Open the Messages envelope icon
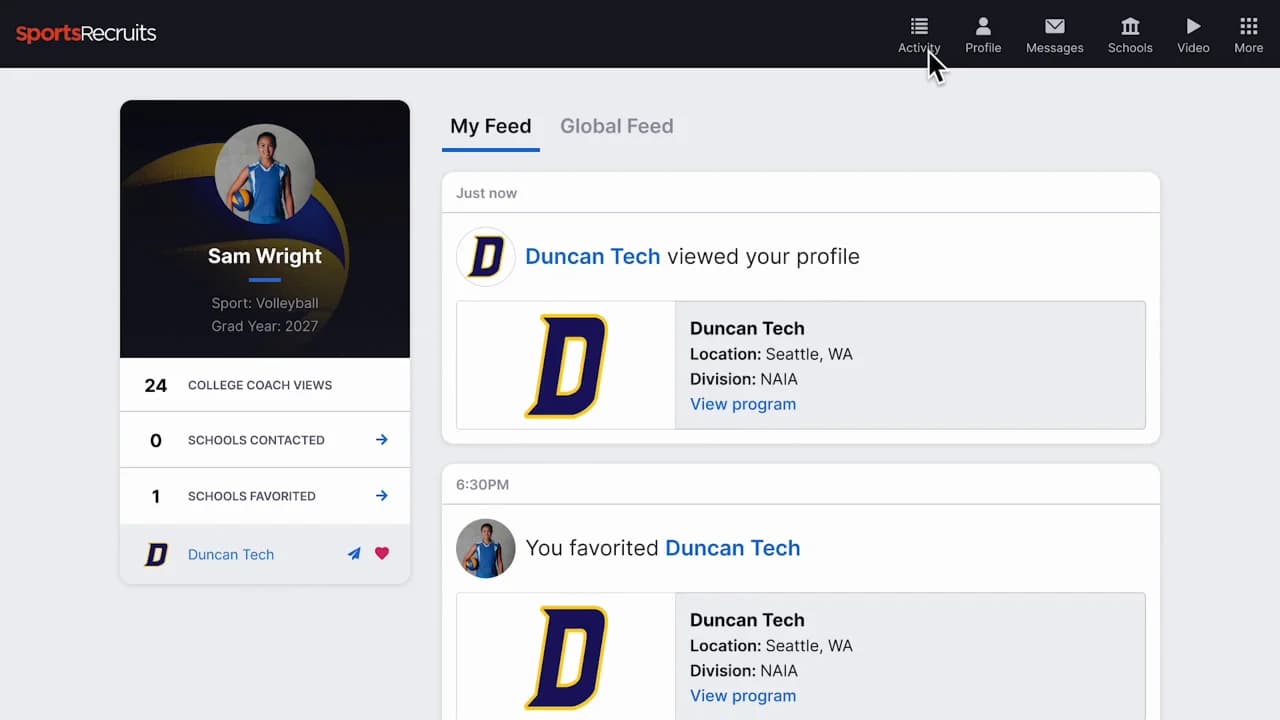The image size is (1280, 720). pyautogui.click(x=1055, y=26)
